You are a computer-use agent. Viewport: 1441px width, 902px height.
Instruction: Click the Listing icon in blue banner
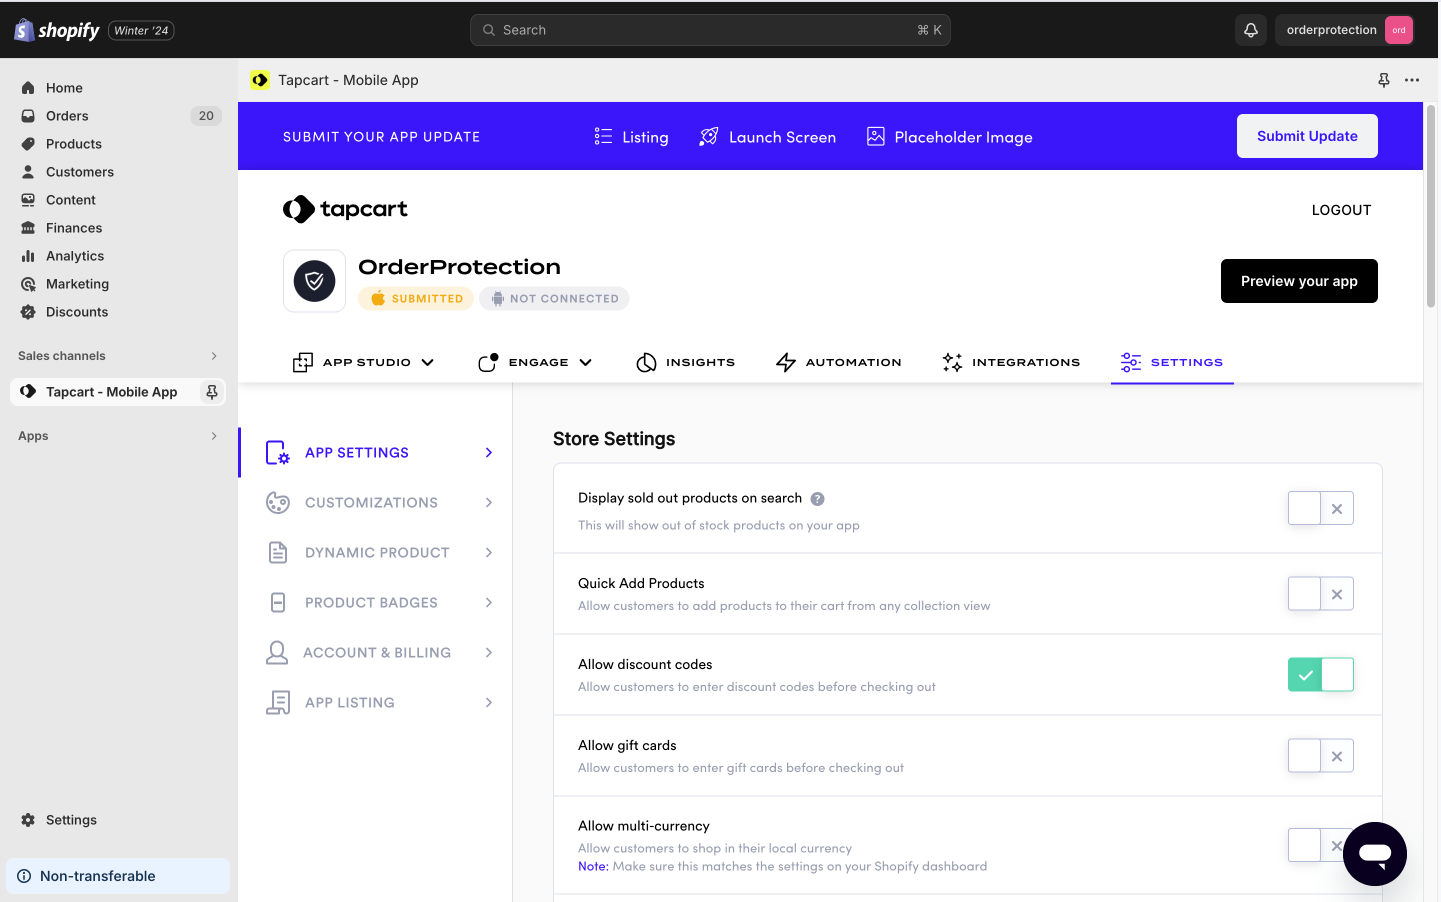603,136
